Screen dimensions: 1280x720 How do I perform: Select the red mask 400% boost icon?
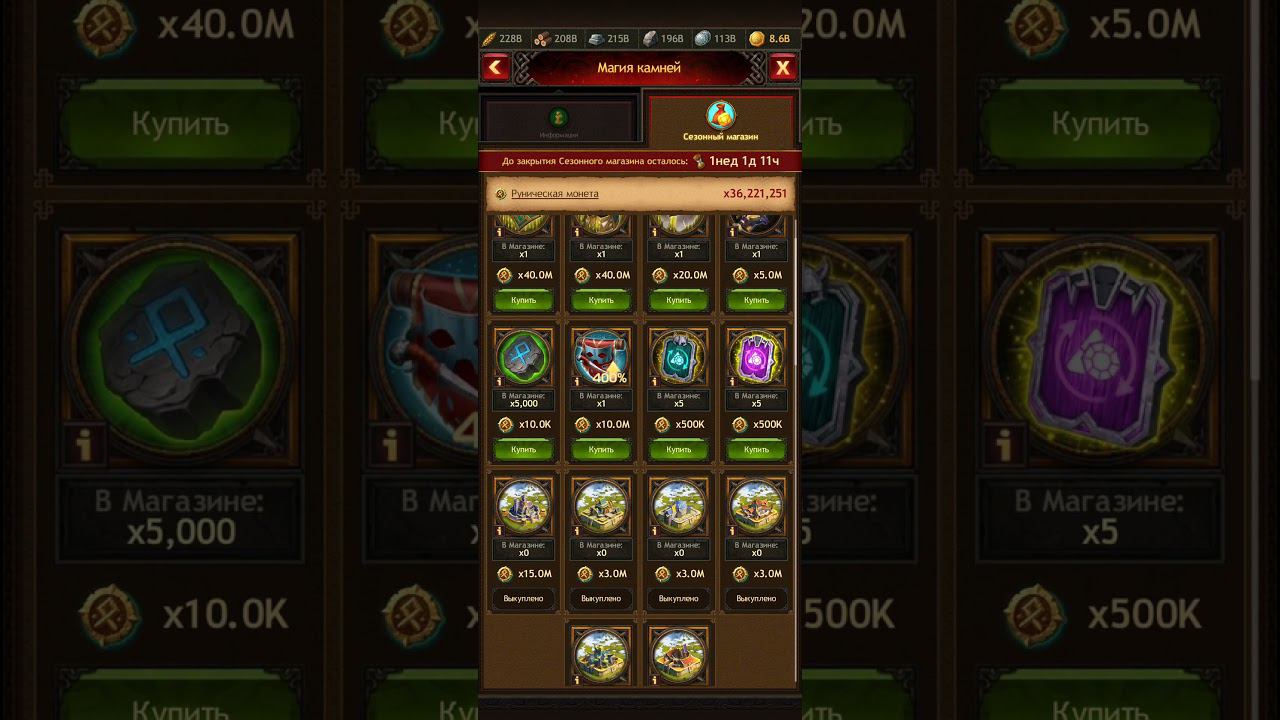coord(601,356)
